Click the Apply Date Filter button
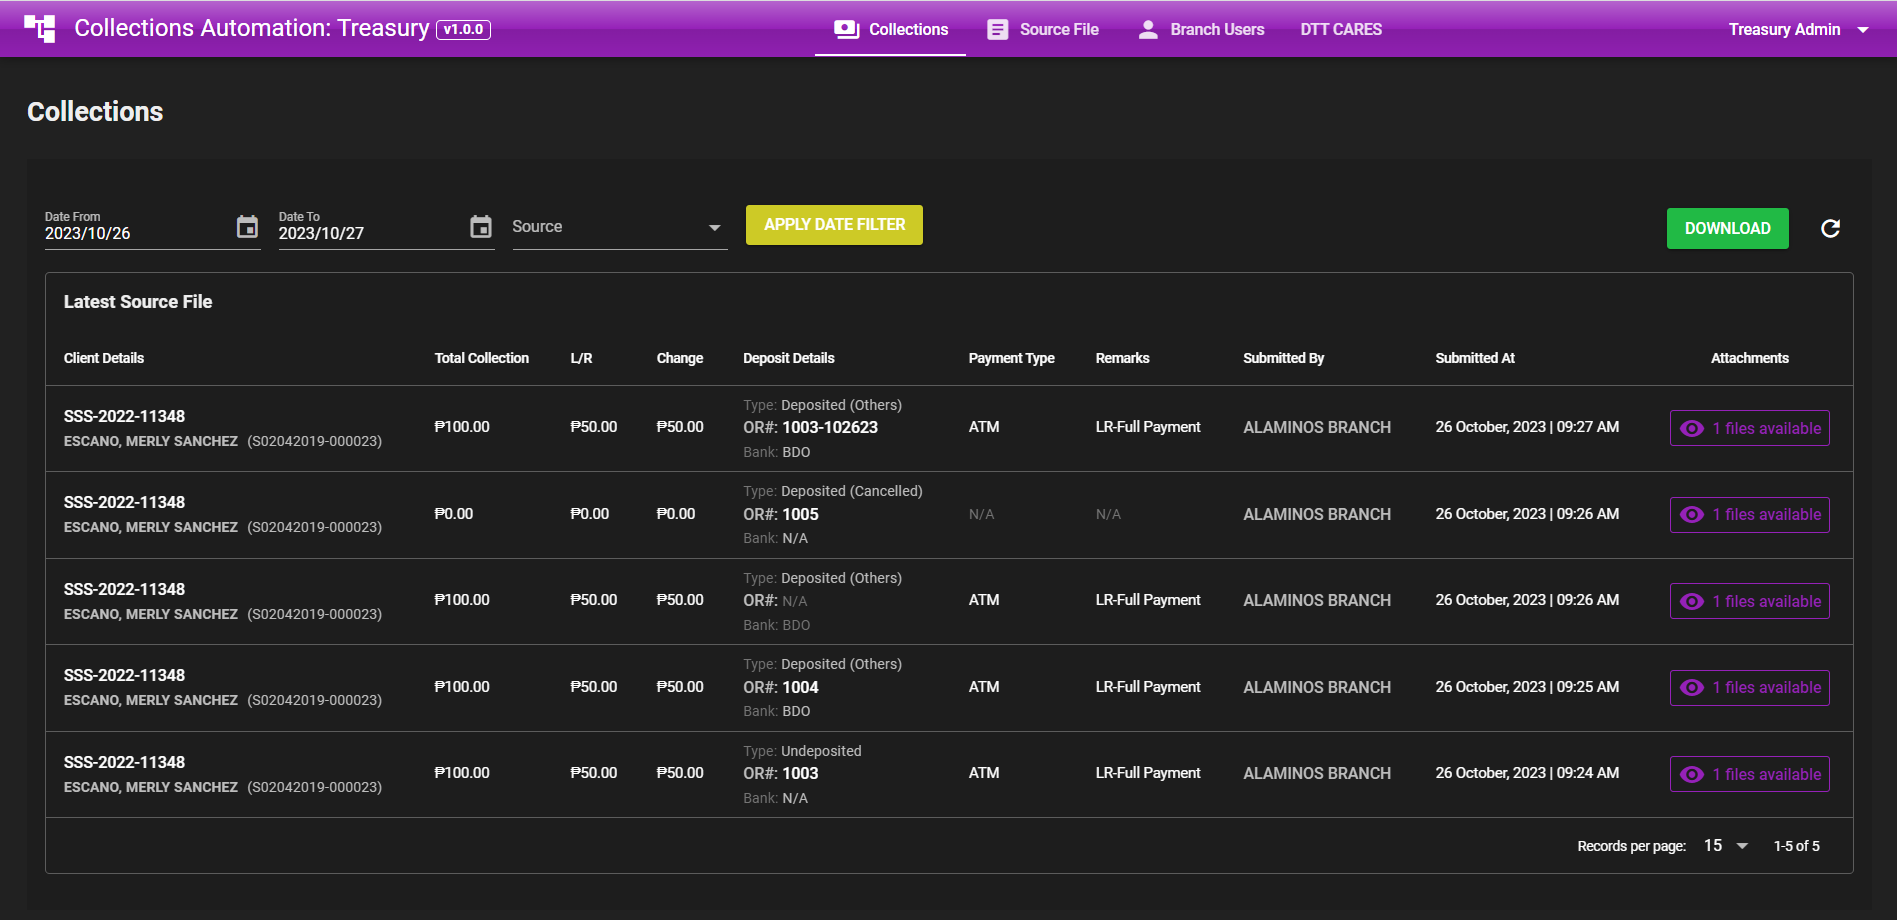 coord(834,225)
